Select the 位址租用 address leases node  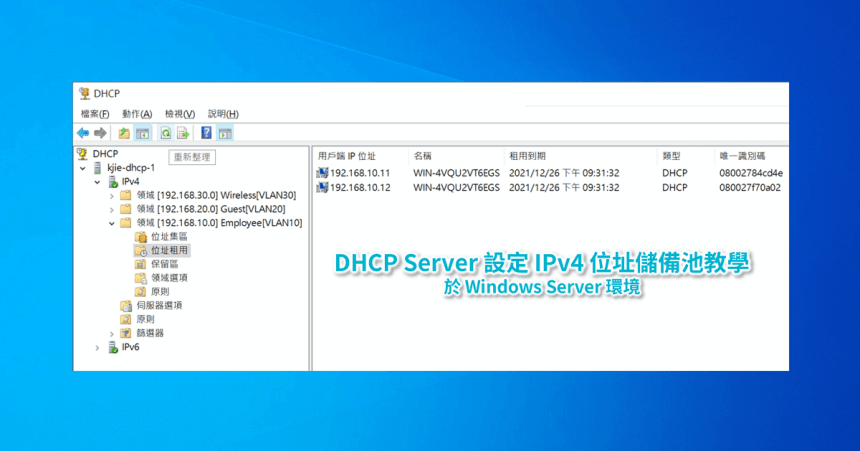tap(169, 250)
